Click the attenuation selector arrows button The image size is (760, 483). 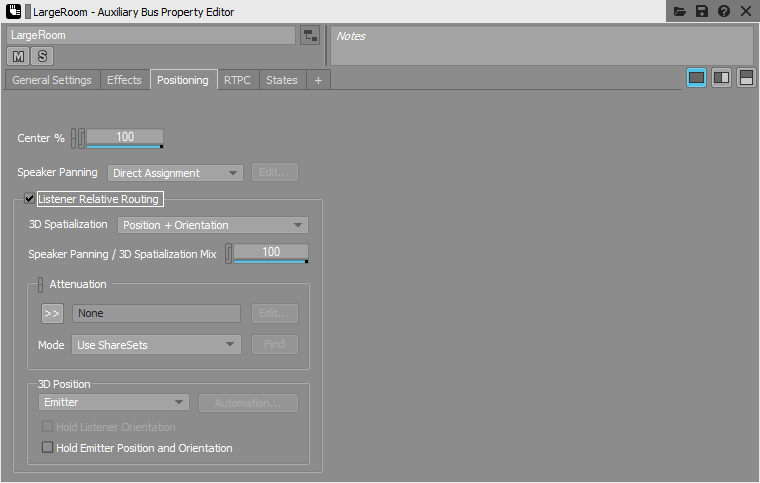click(52, 313)
